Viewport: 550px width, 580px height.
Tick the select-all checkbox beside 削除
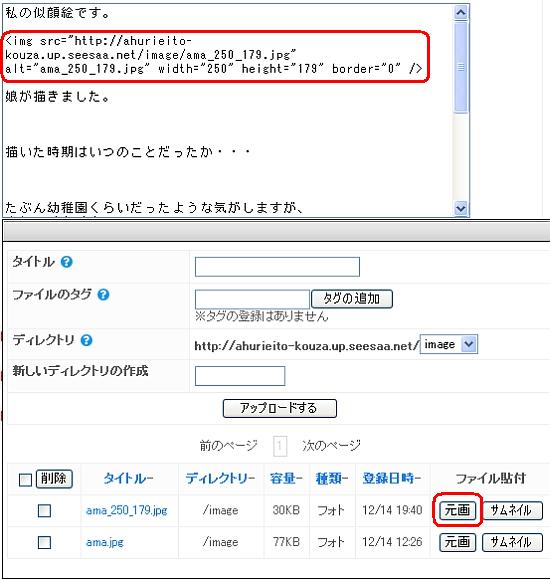(25, 480)
